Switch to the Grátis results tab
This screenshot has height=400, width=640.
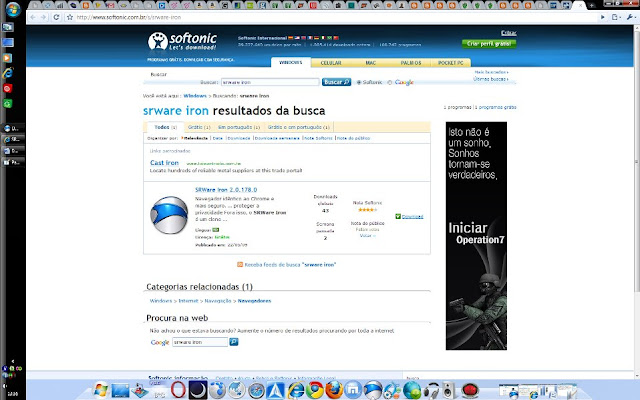[199, 127]
